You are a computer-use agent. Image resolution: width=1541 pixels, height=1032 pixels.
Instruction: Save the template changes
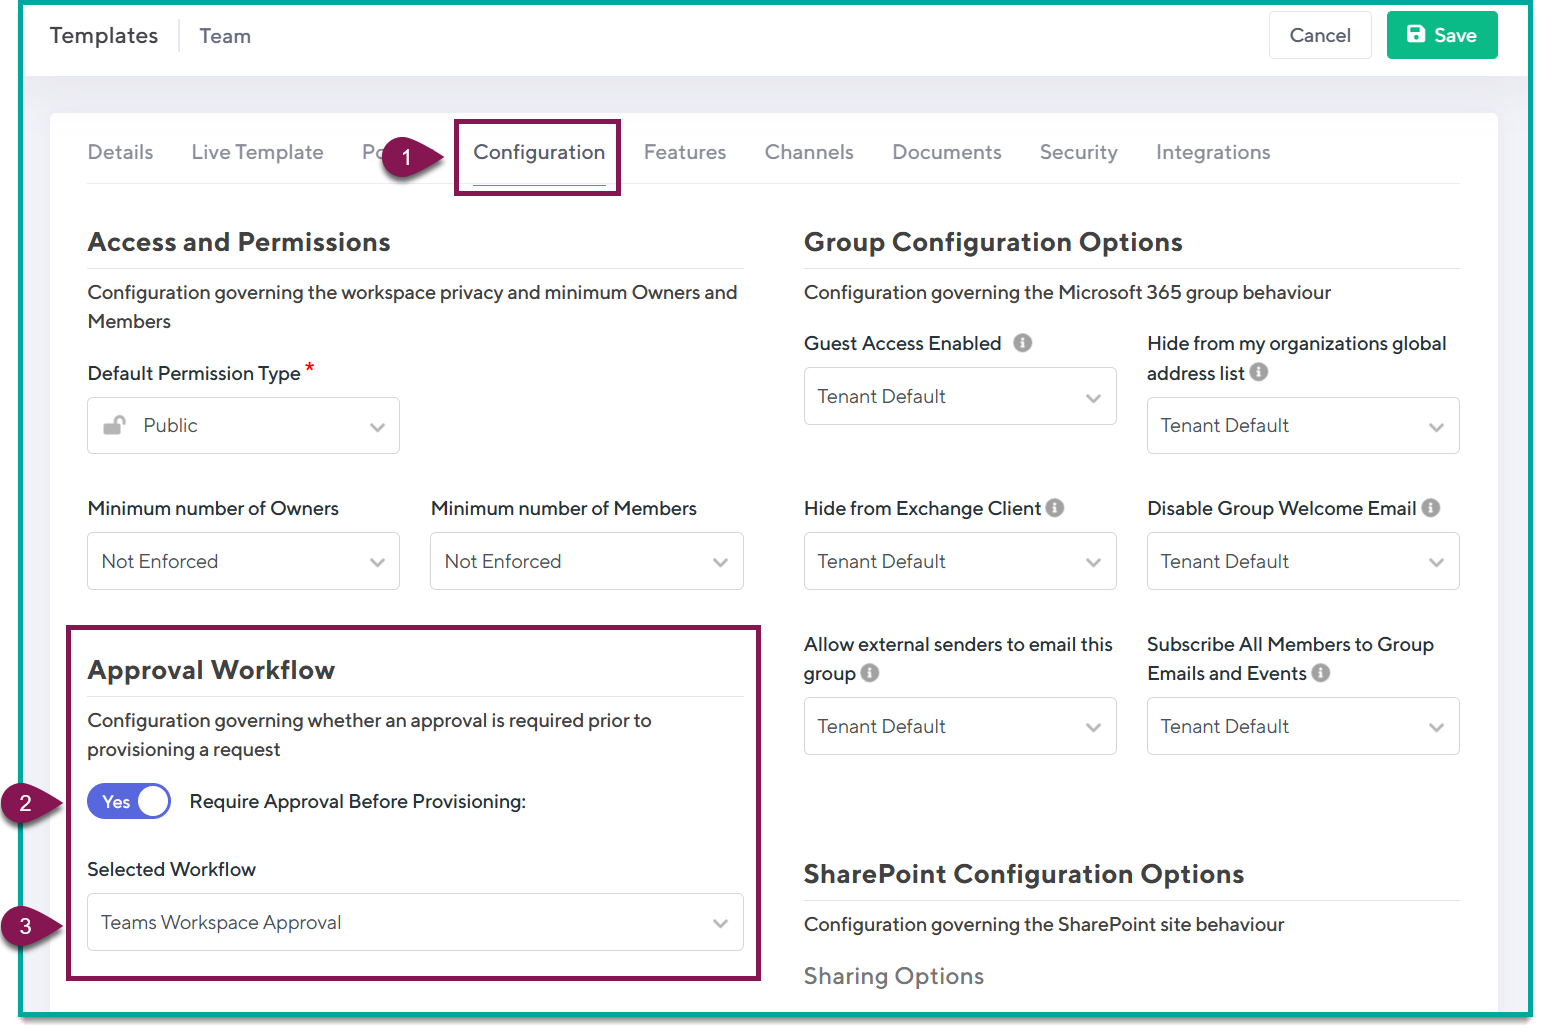coord(1442,34)
